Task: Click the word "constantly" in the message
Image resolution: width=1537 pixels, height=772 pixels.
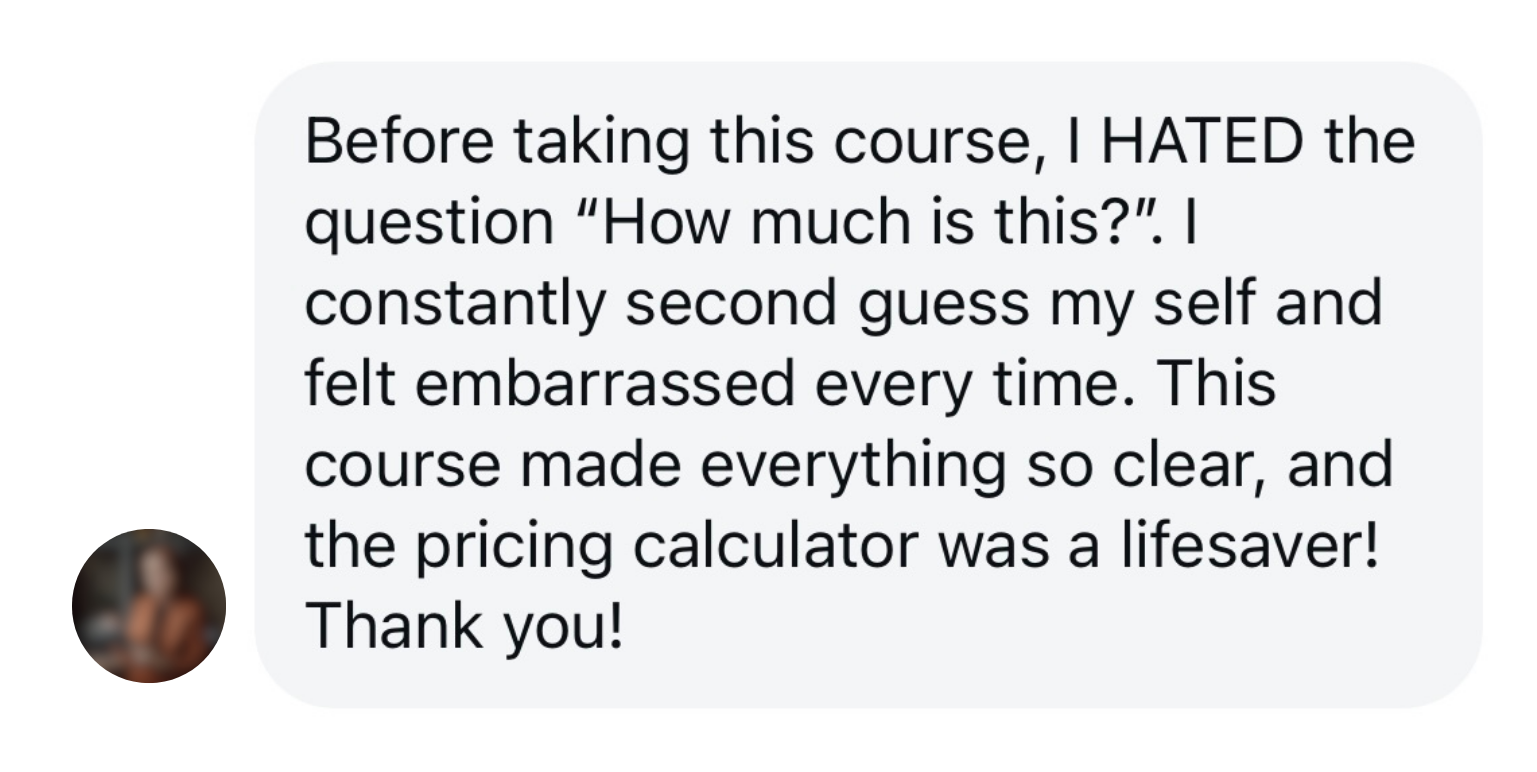Action: click(454, 305)
